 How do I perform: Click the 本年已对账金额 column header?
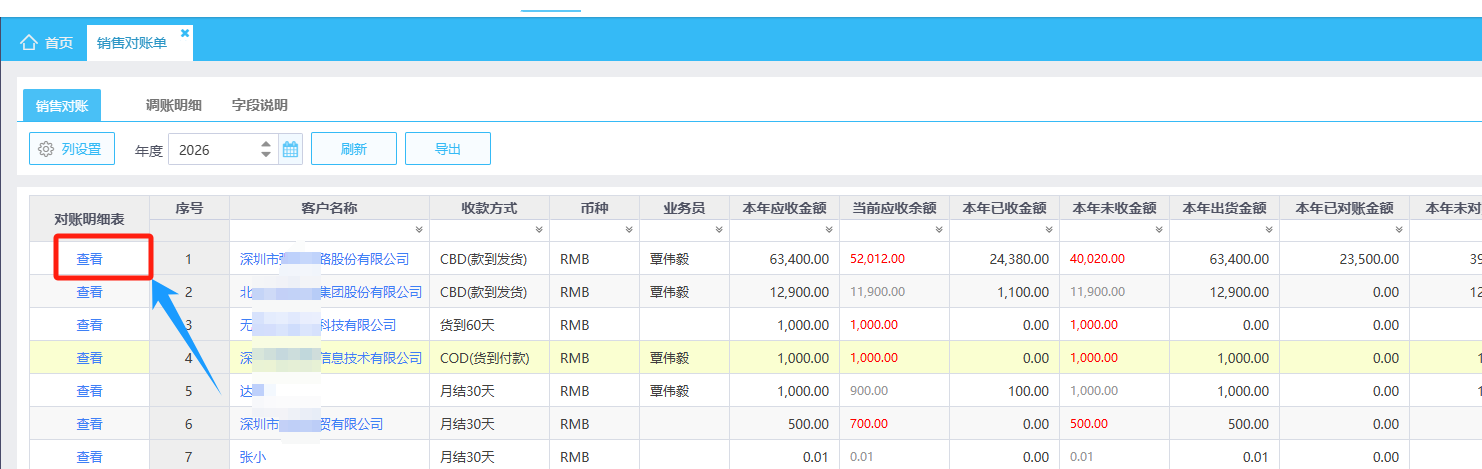pos(1344,208)
